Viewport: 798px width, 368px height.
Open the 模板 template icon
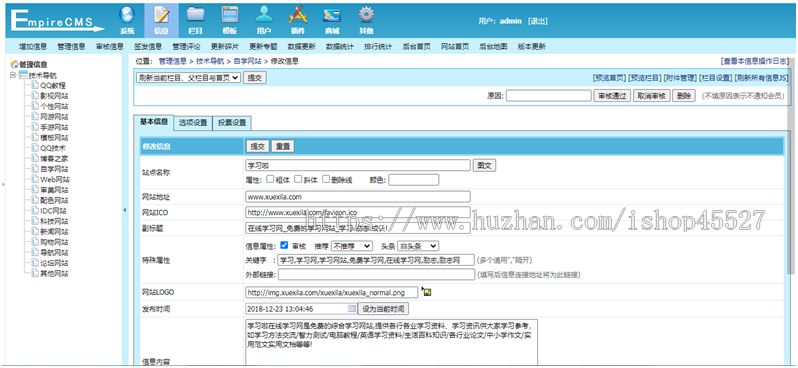[x=230, y=15]
